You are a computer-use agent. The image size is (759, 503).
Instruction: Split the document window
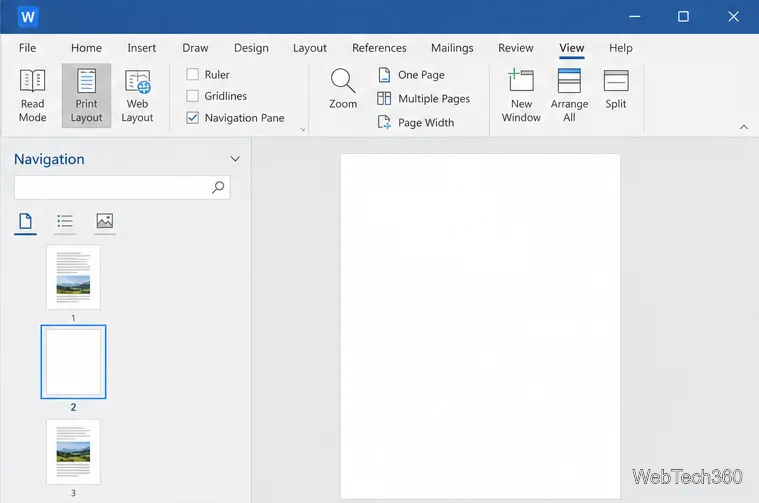click(616, 90)
